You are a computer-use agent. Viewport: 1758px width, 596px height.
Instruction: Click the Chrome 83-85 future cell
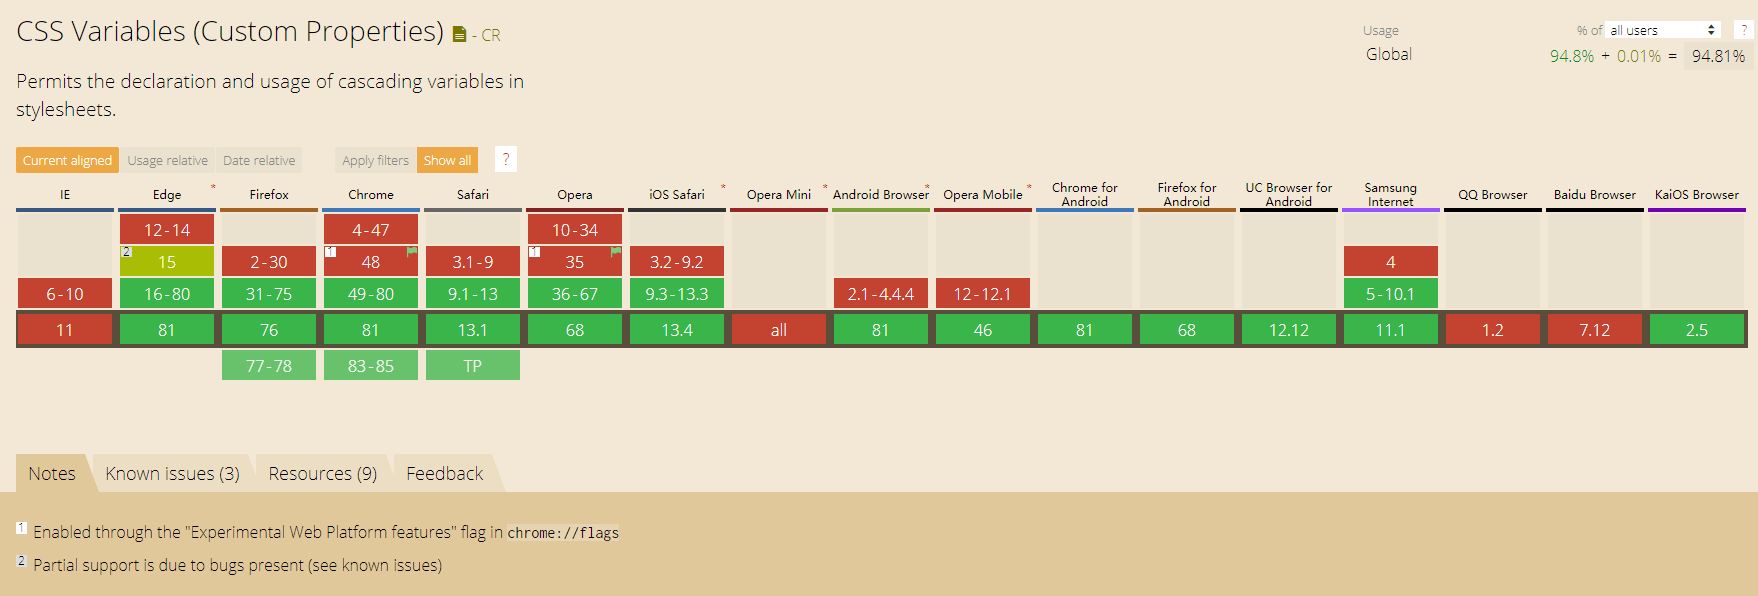(x=371, y=366)
